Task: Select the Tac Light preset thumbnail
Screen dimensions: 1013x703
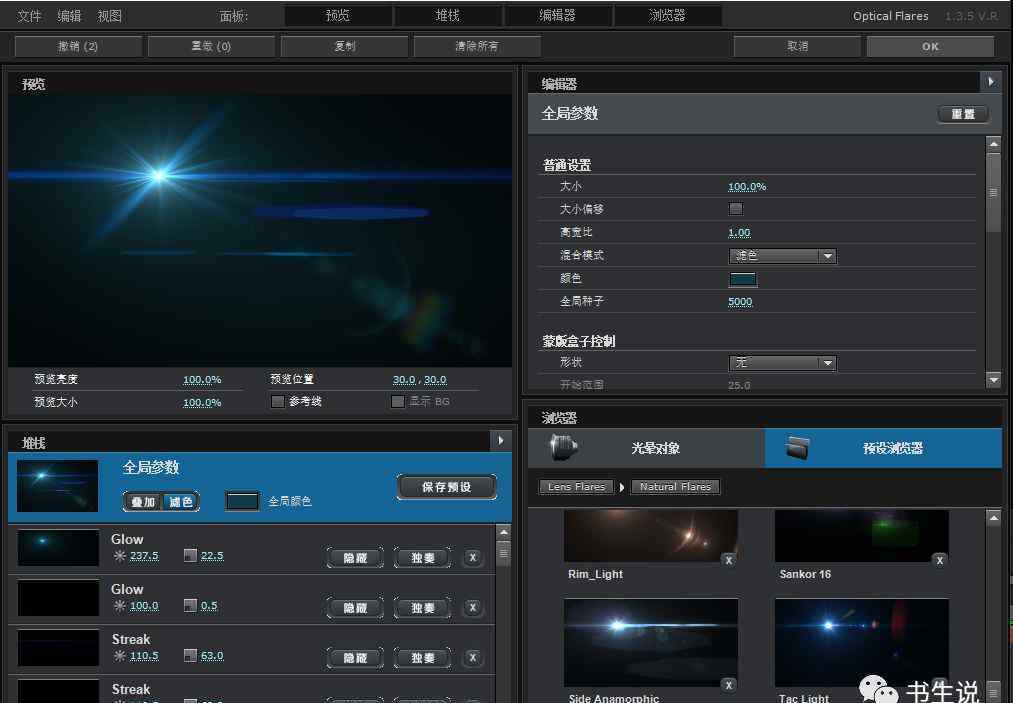Action: (862, 643)
